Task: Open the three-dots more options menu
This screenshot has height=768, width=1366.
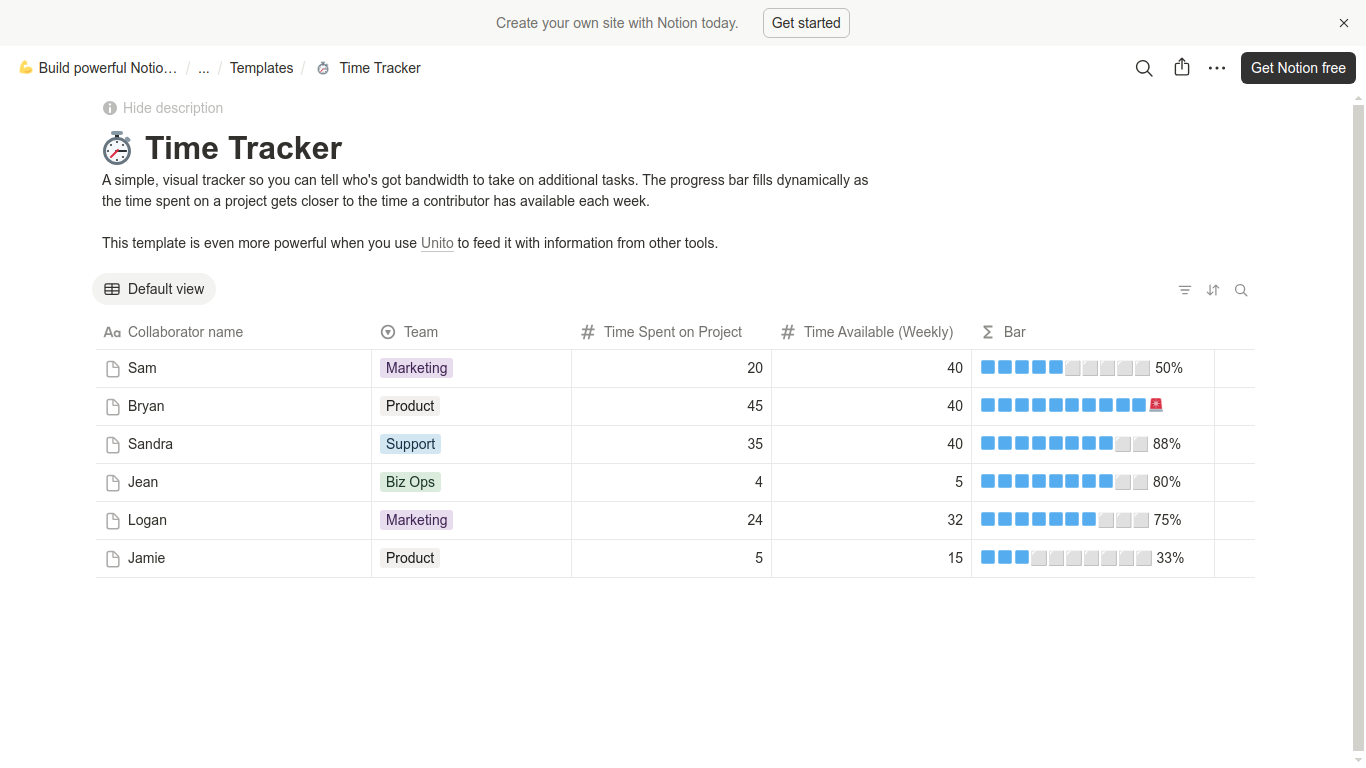Action: pos(1217,68)
